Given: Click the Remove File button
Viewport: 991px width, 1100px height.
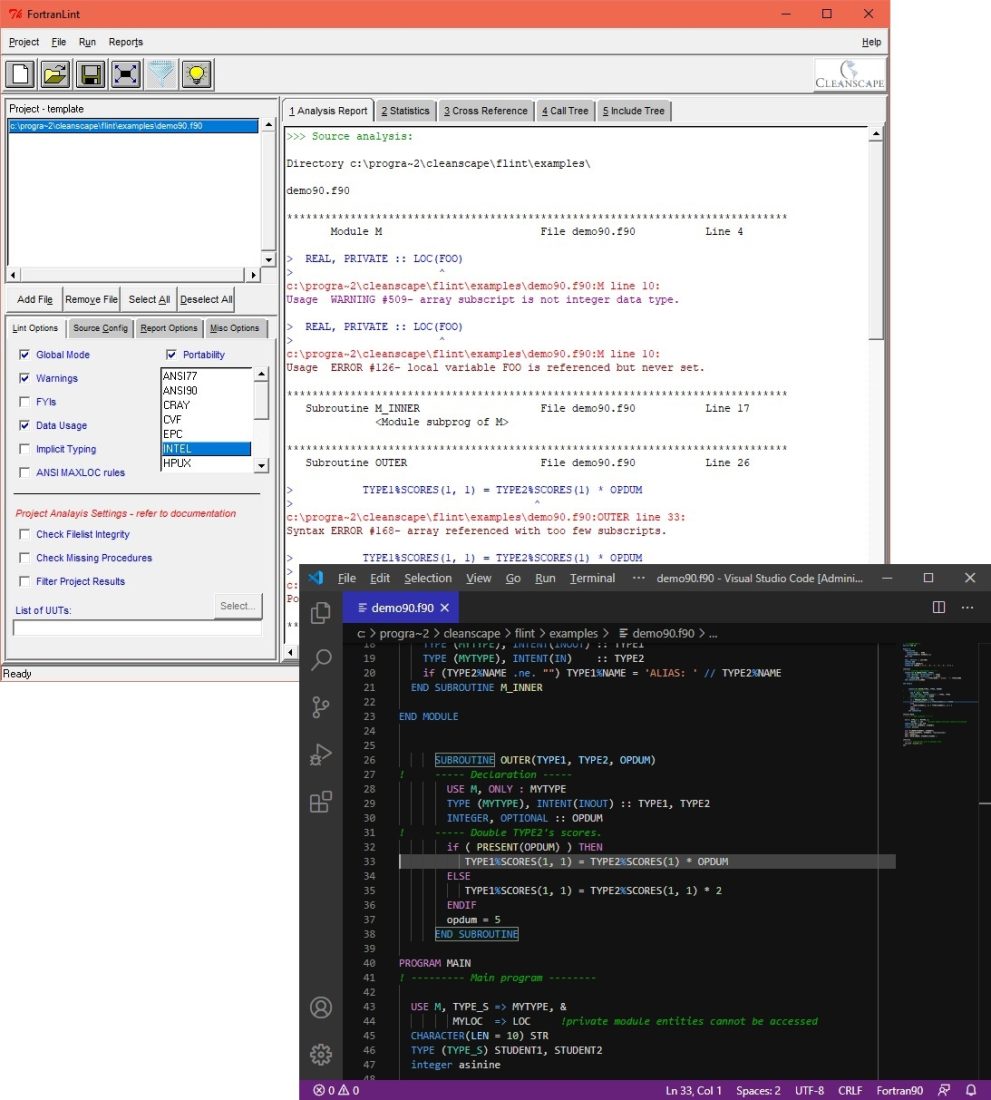Looking at the screenshot, I should point(91,300).
